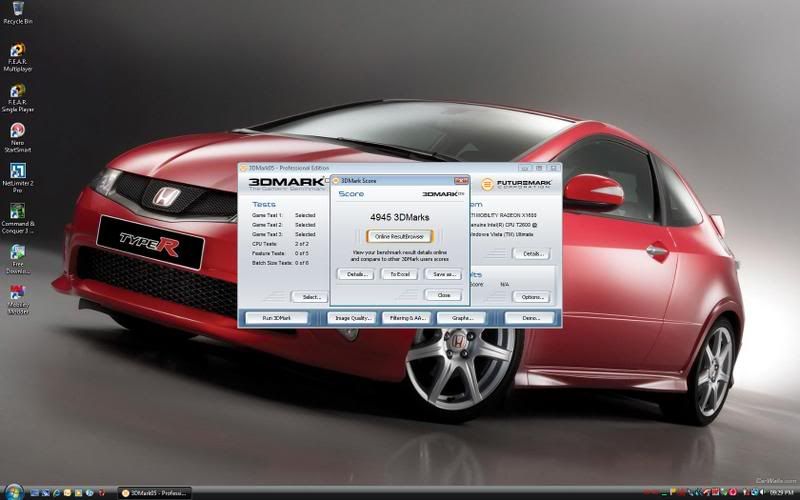Click the 3DMark Score dialog title icon
This screenshot has width=800, height=500.
(336, 181)
